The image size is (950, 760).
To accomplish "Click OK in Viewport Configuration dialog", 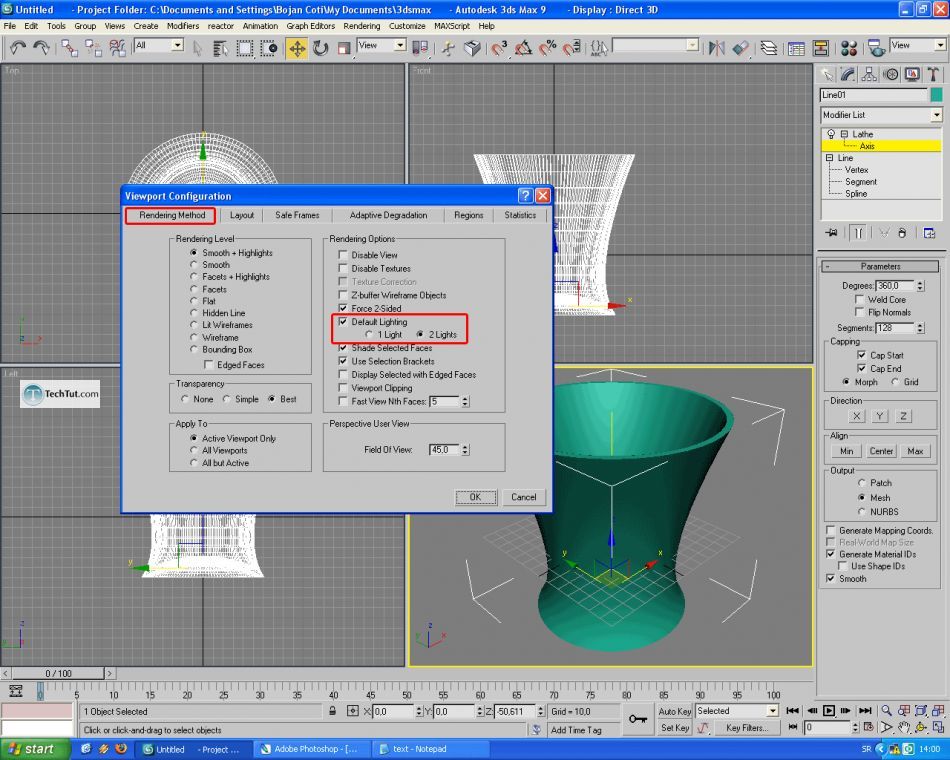I will [475, 497].
